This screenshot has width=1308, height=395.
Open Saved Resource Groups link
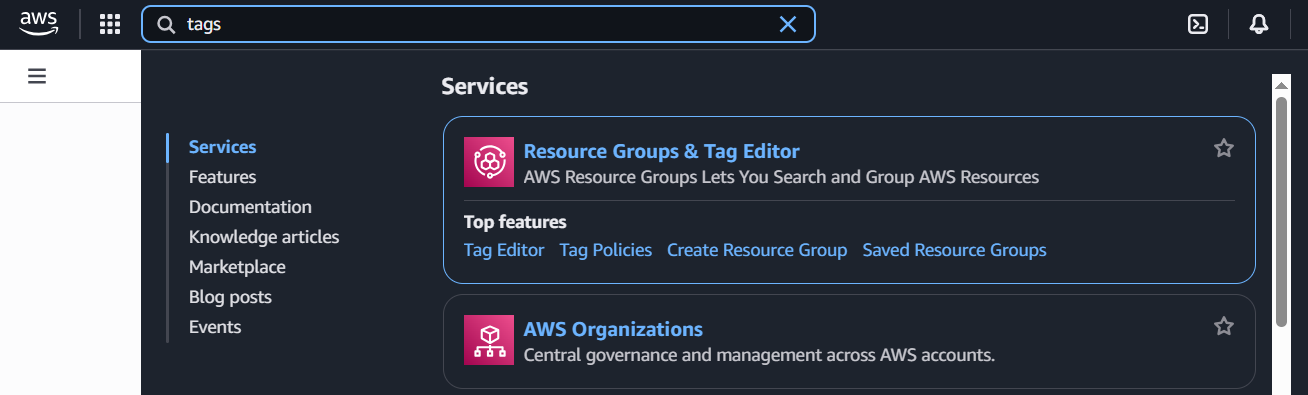pyautogui.click(x=954, y=250)
